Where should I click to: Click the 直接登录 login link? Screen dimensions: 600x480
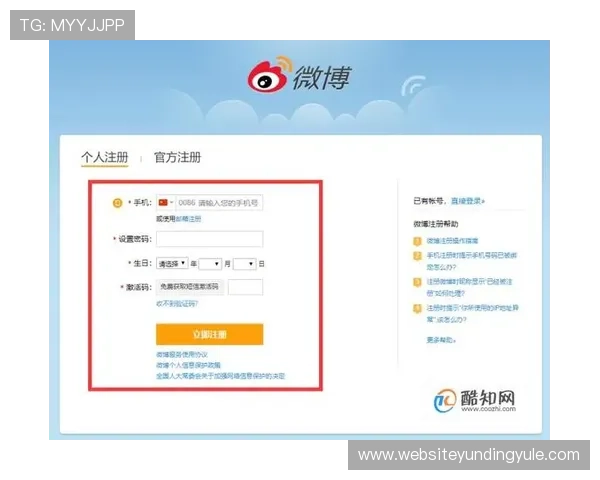(468, 201)
